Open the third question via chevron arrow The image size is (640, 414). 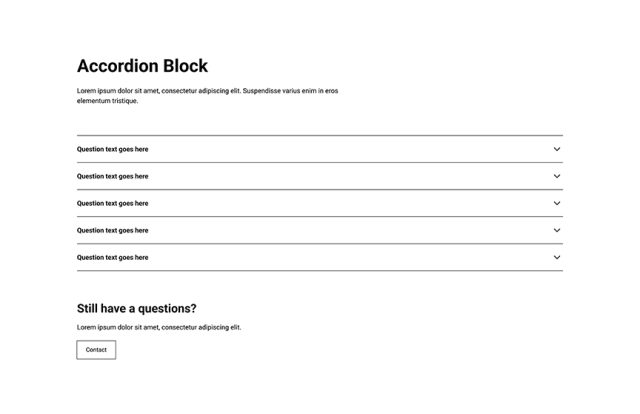557,203
